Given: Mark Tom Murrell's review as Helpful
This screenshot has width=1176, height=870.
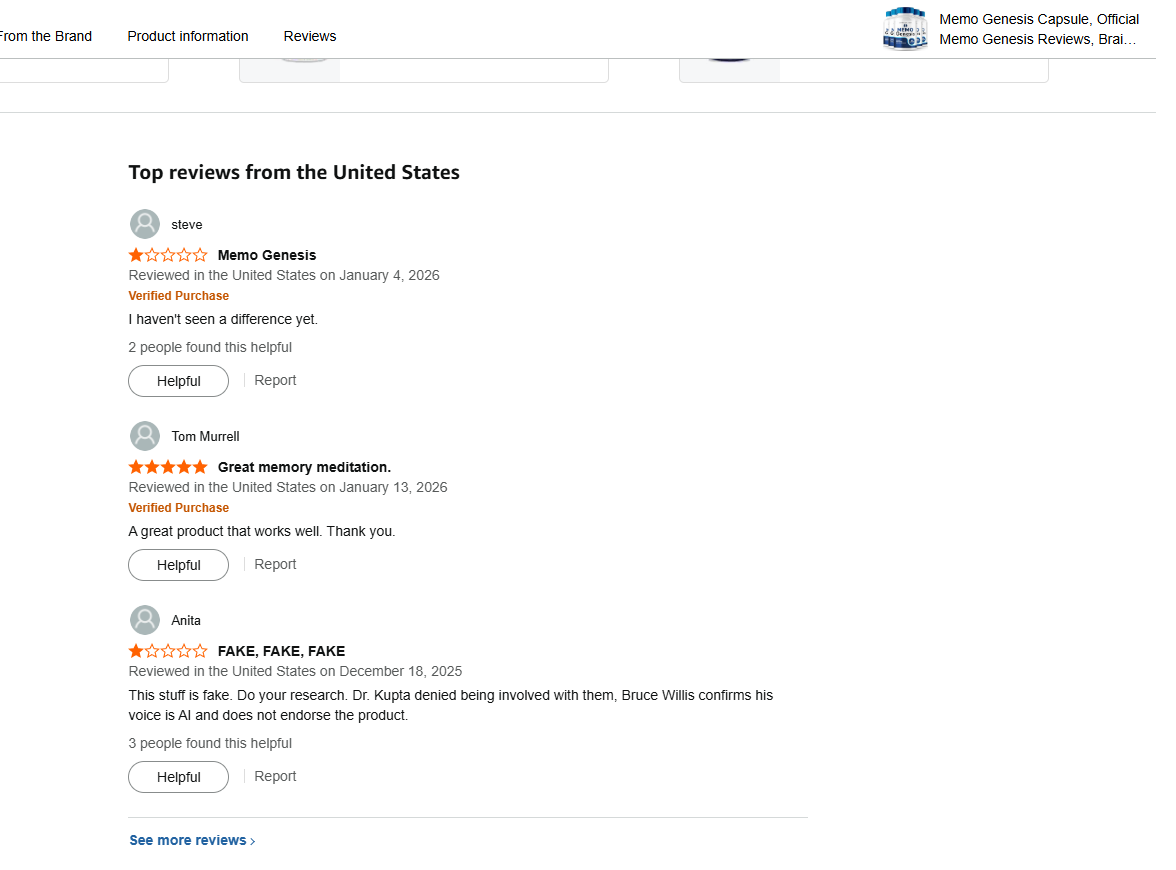Looking at the screenshot, I should point(178,565).
